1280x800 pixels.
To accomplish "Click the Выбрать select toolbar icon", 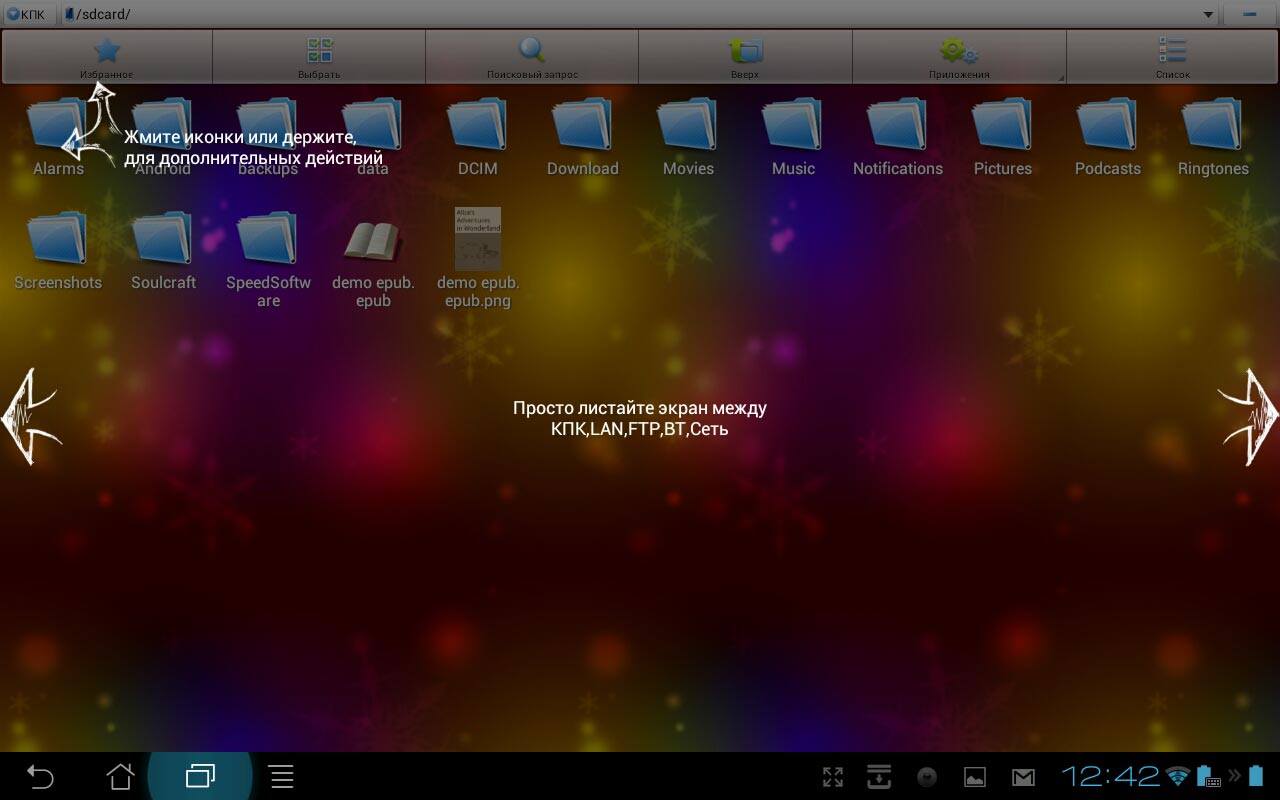I will pos(319,52).
